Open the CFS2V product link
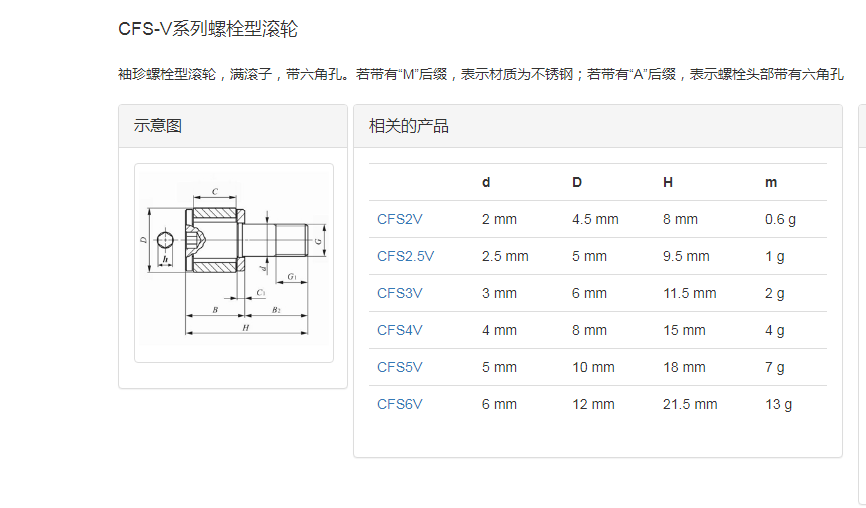 click(x=399, y=219)
